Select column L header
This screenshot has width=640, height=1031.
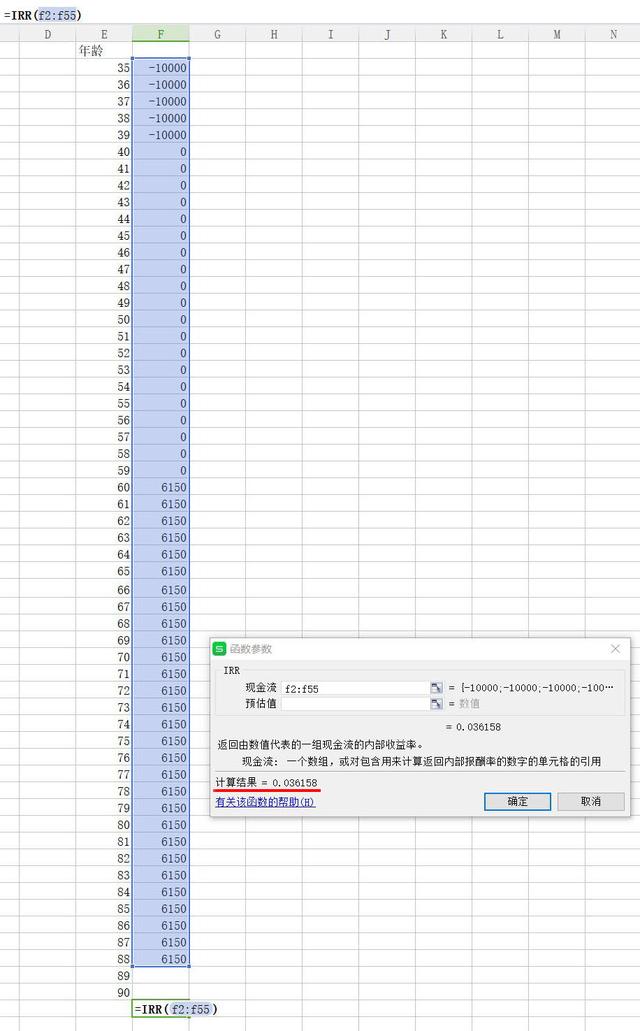[500, 34]
